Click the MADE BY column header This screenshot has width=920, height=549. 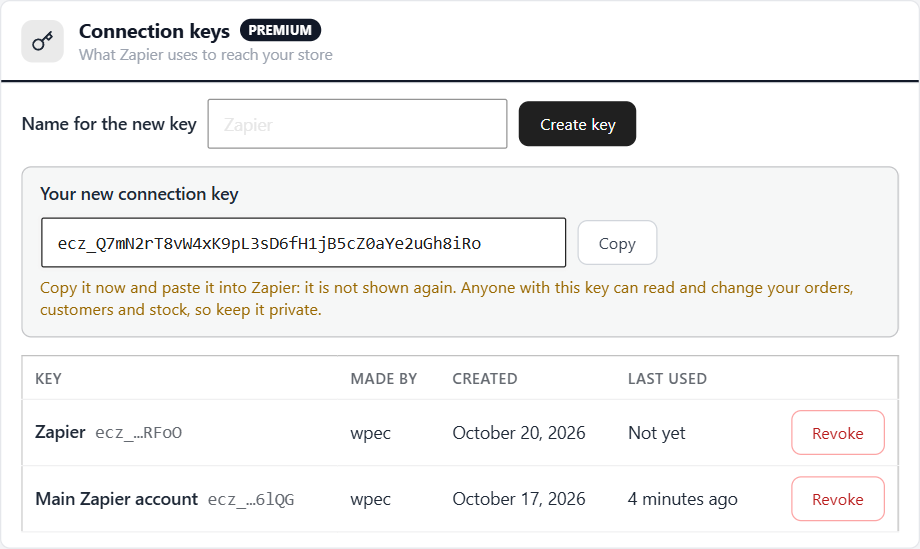[384, 379]
